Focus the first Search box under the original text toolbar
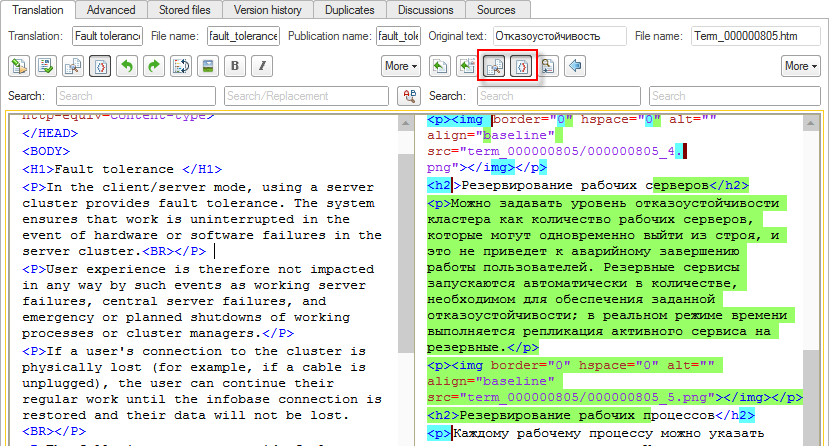829x446 pixels. (x=559, y=96)
